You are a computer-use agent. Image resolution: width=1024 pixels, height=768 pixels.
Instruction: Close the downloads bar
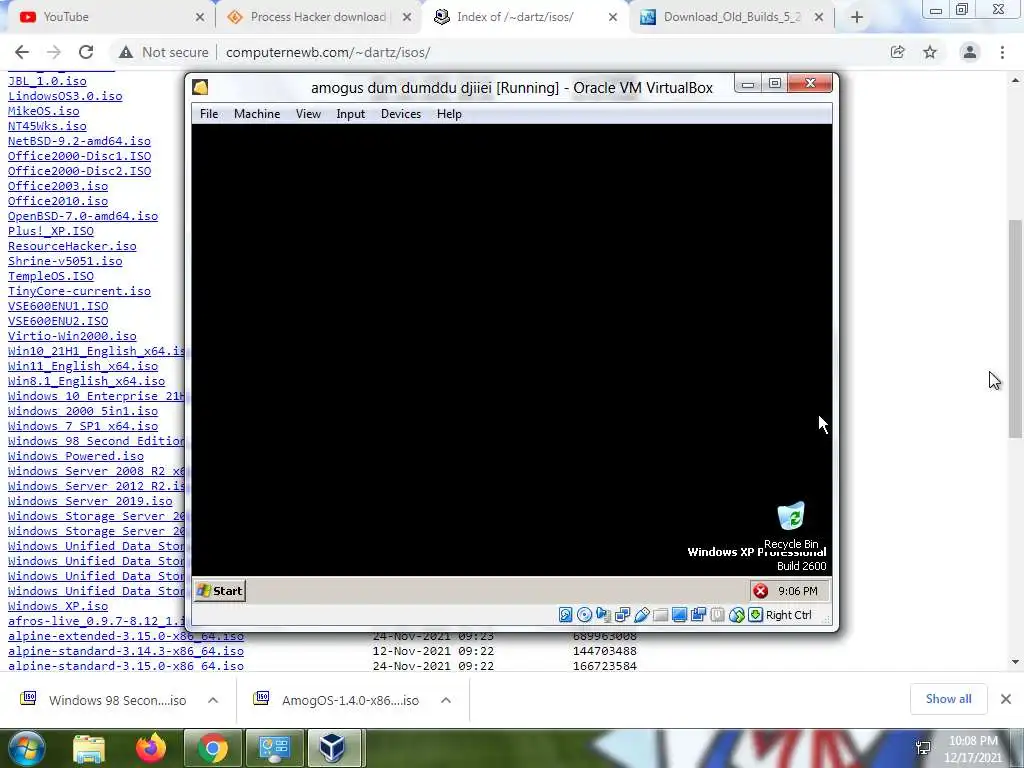tap(1006, 699)
